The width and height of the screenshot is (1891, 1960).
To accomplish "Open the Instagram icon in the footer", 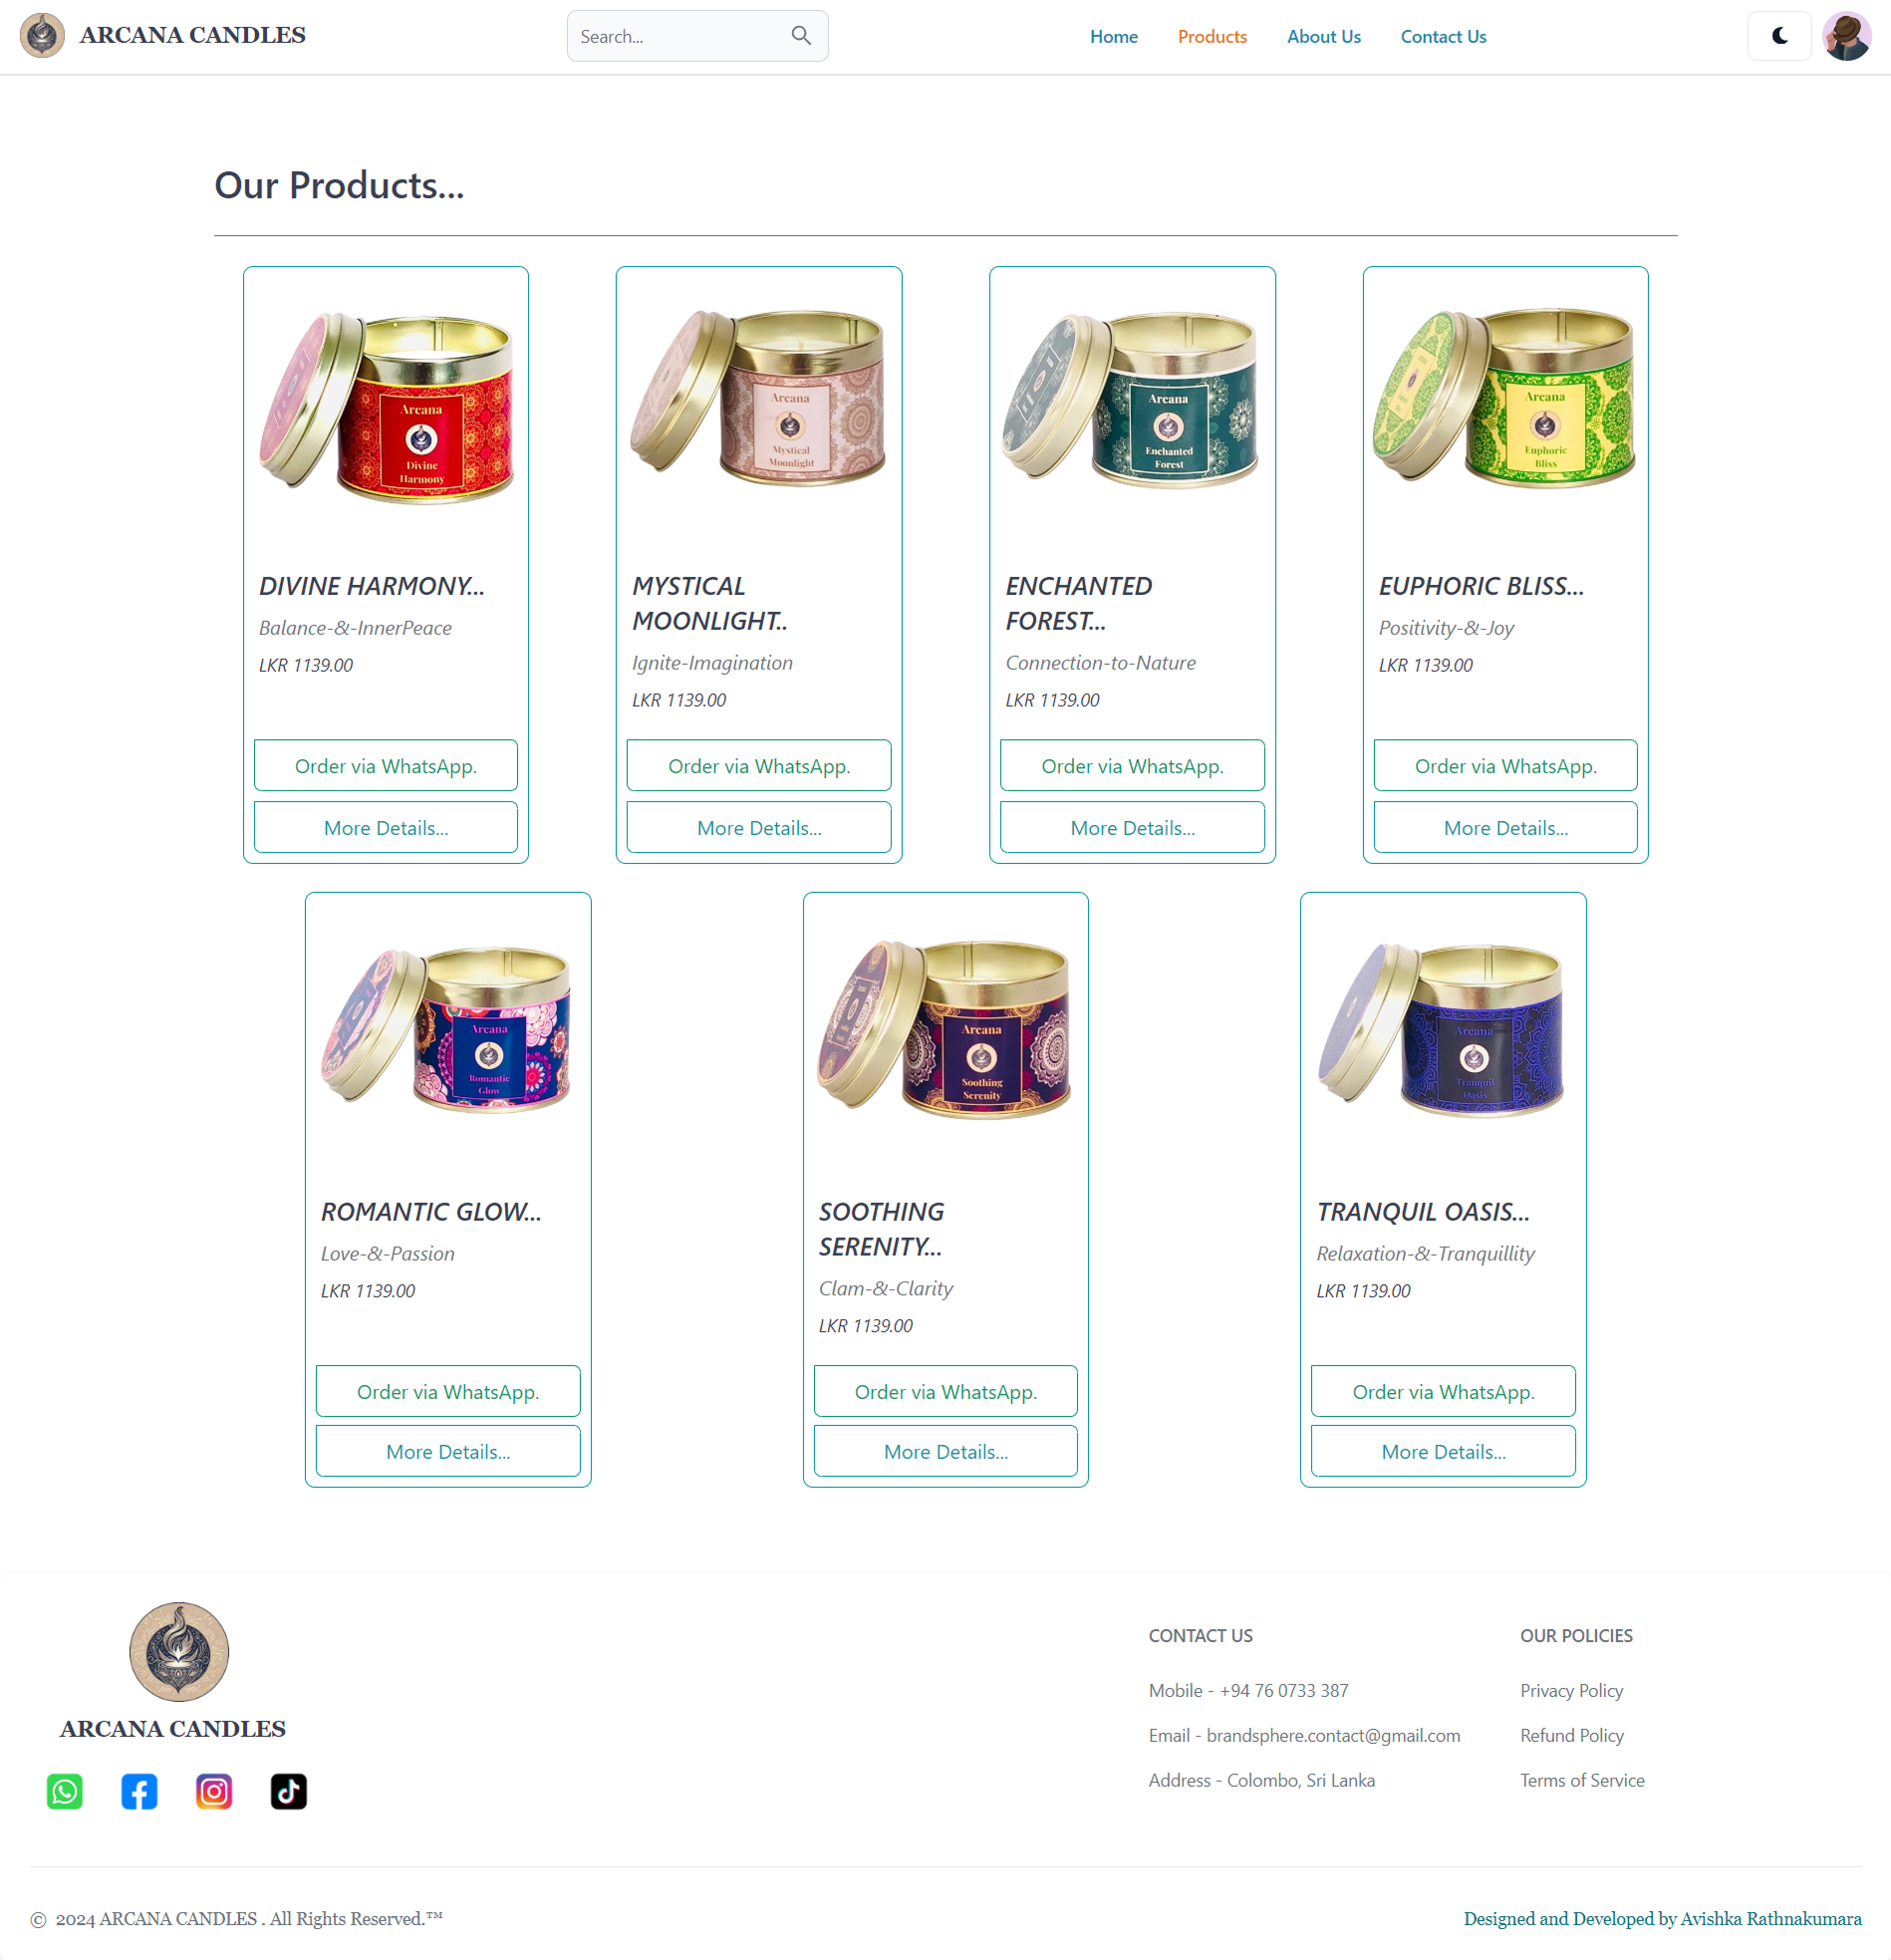I will coord(214,1791).
